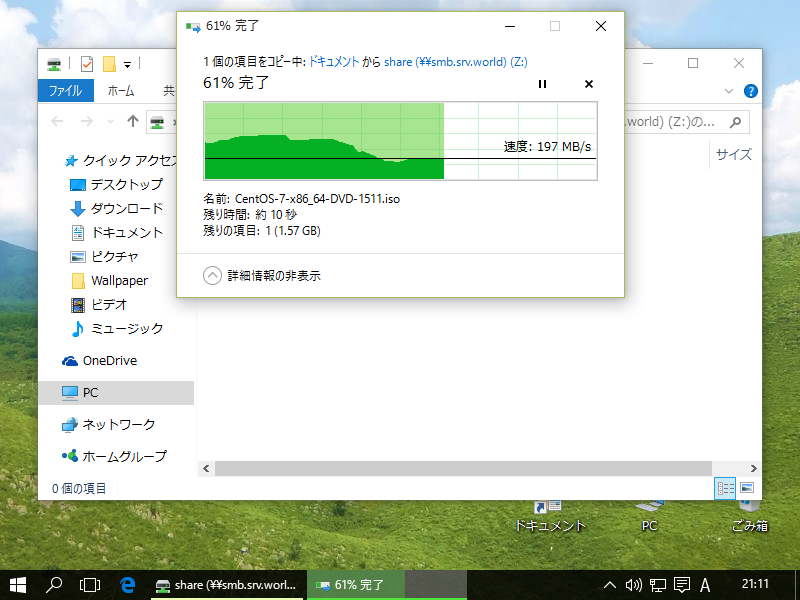Open the quick access toolbar dropdown arrow
The height and width of the screenshot is (600, 800).
pos(128,65)
